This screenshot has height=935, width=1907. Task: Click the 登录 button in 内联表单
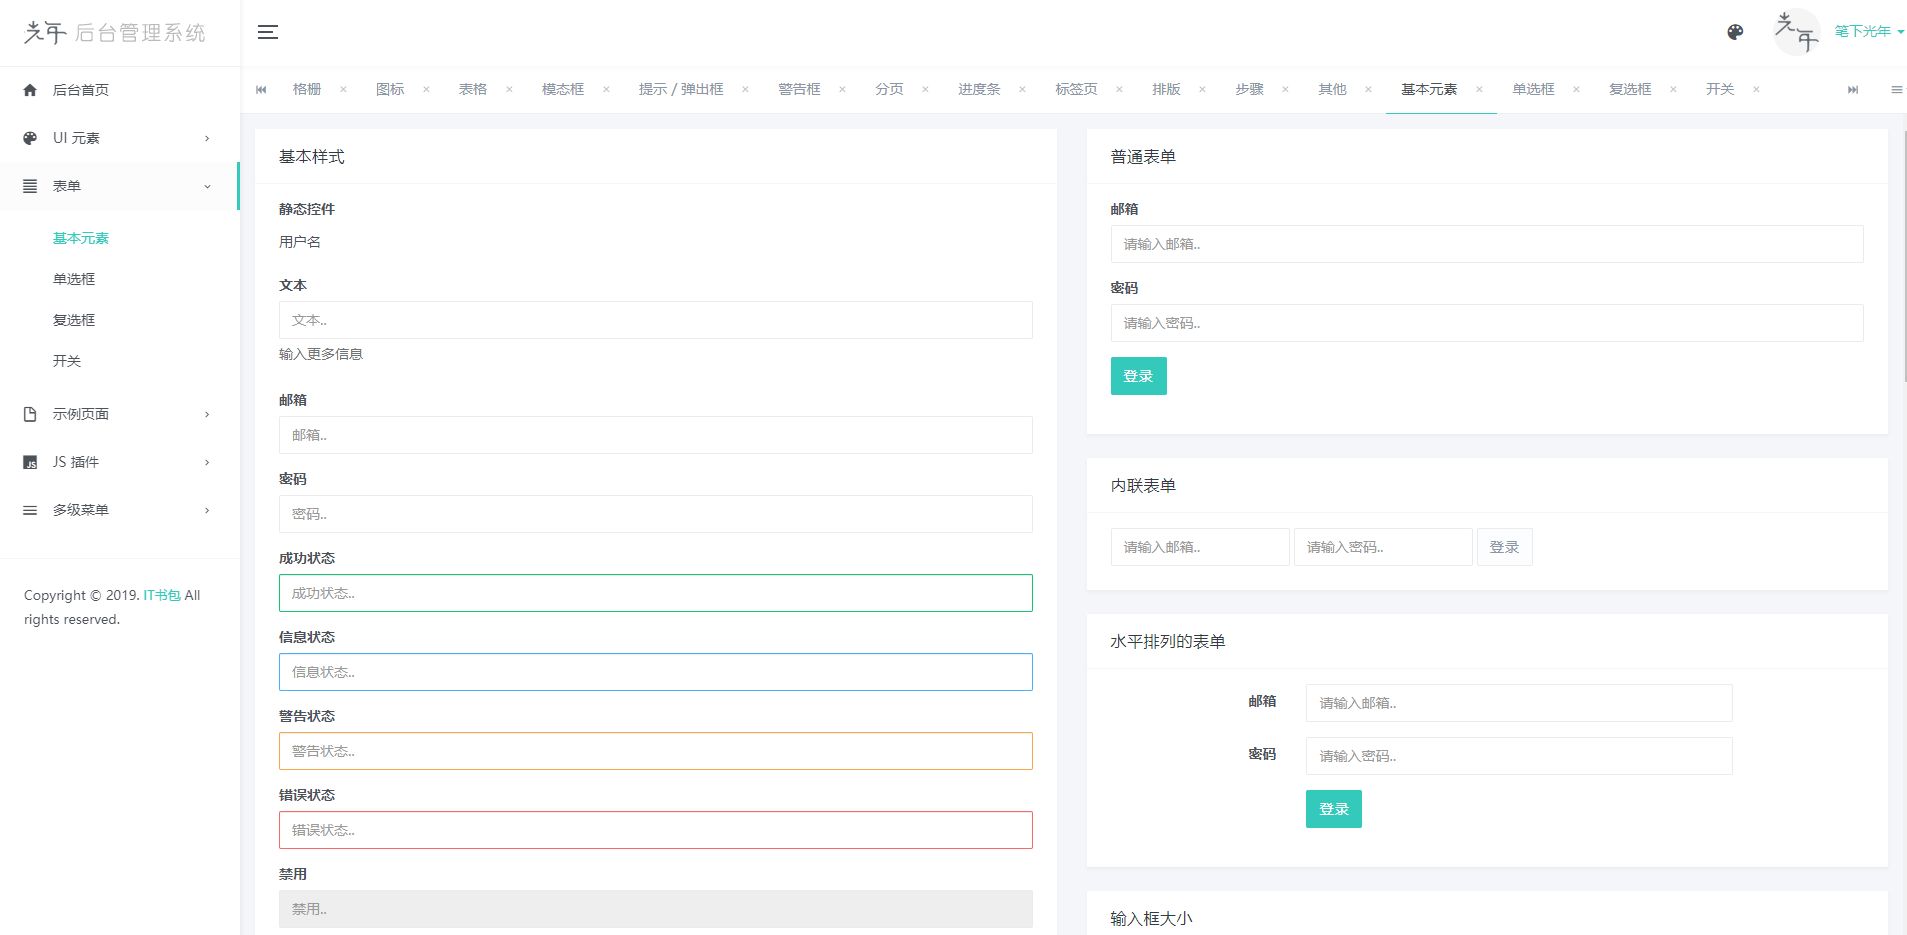(x=1504, y=547)
